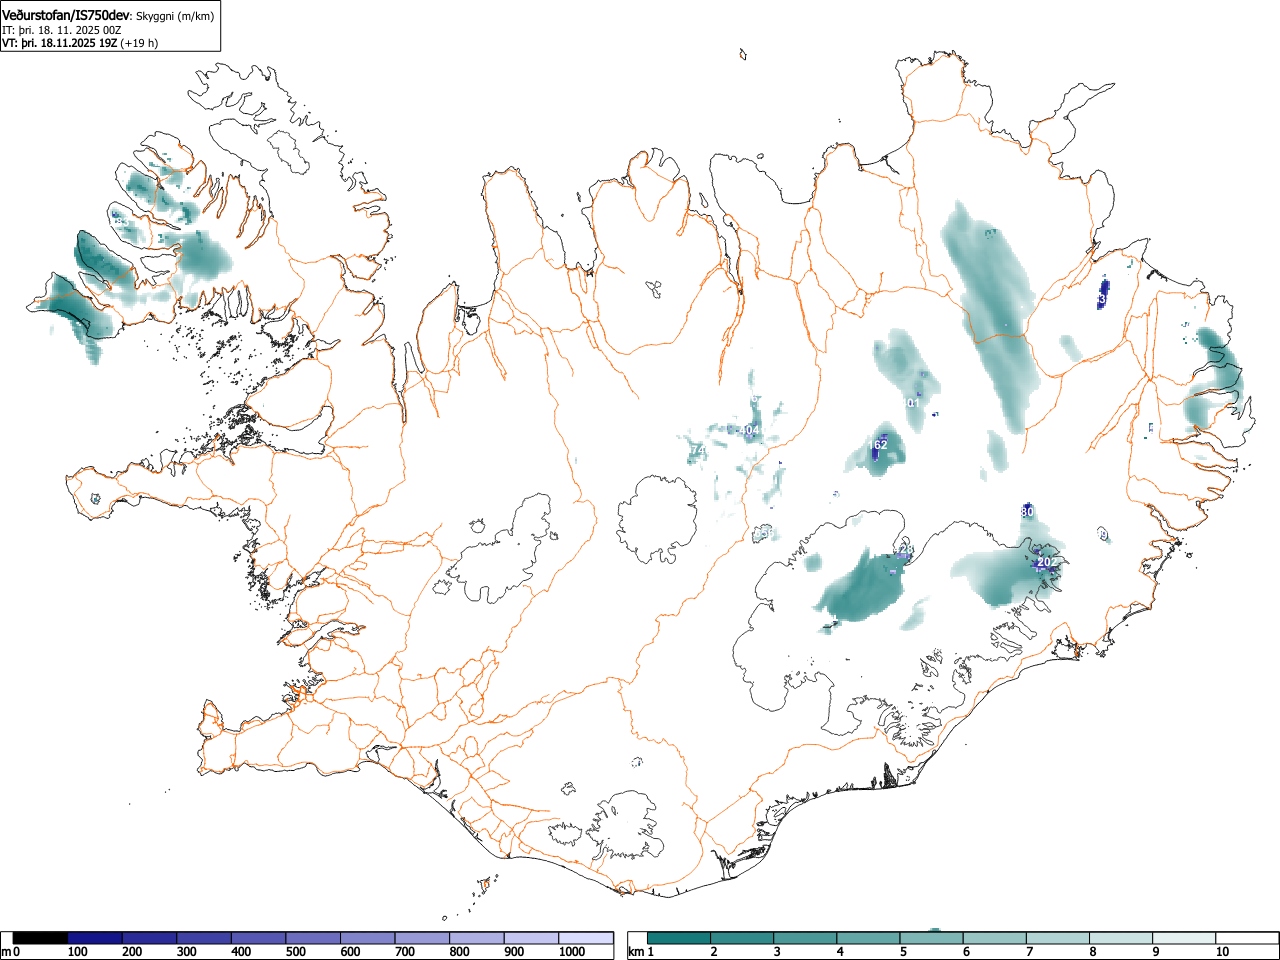Select the 300–400 m legend color segment

pos(203,938)
